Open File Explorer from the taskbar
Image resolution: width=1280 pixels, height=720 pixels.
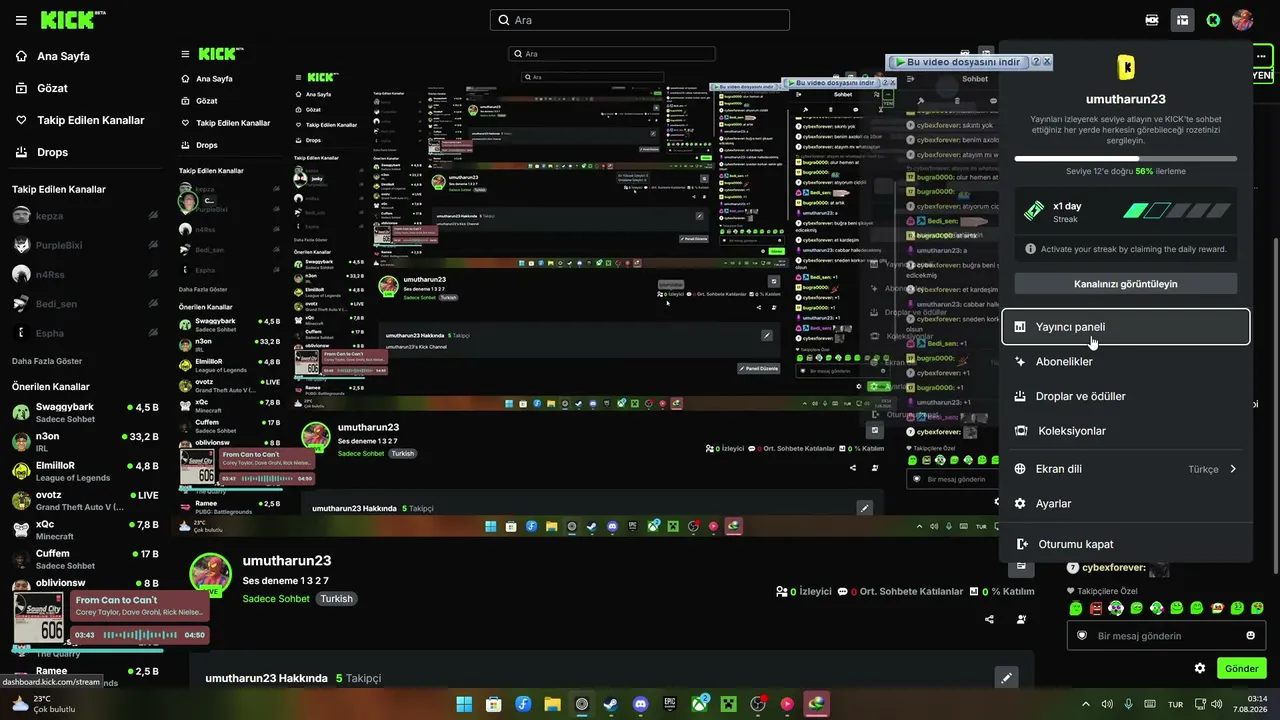tap(552, 704)
